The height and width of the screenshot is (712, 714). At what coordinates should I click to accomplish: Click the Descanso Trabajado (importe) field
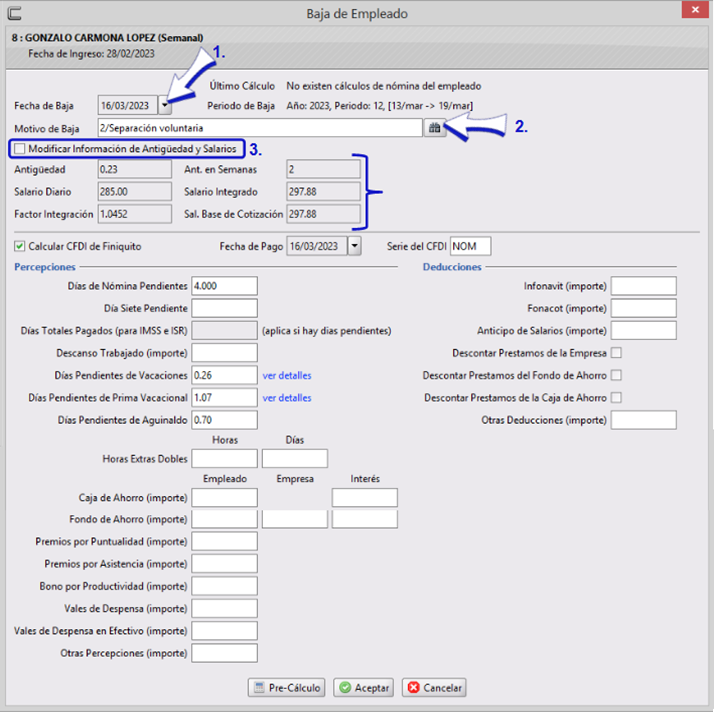click(x=224, y=353)
